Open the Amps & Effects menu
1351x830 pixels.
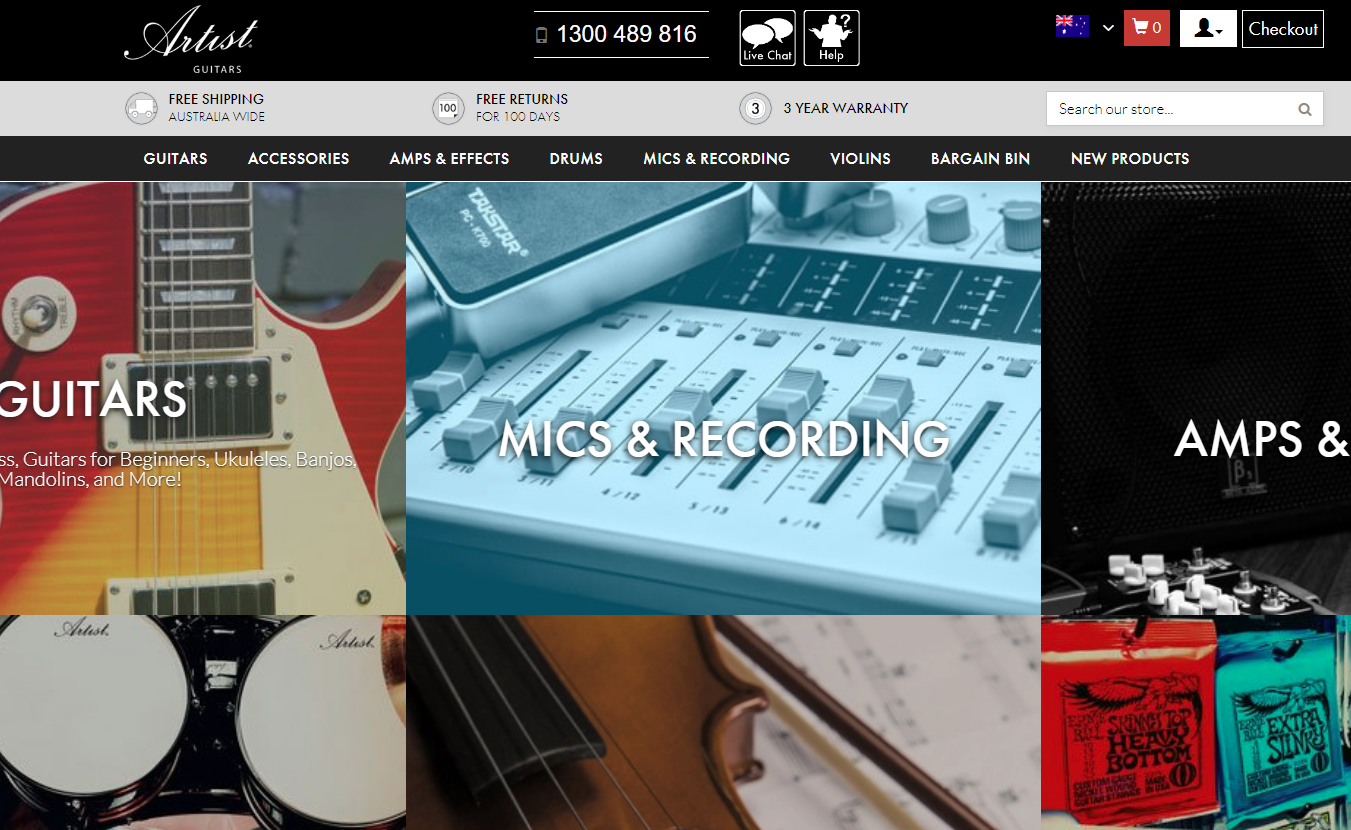(x=449, y=159)
